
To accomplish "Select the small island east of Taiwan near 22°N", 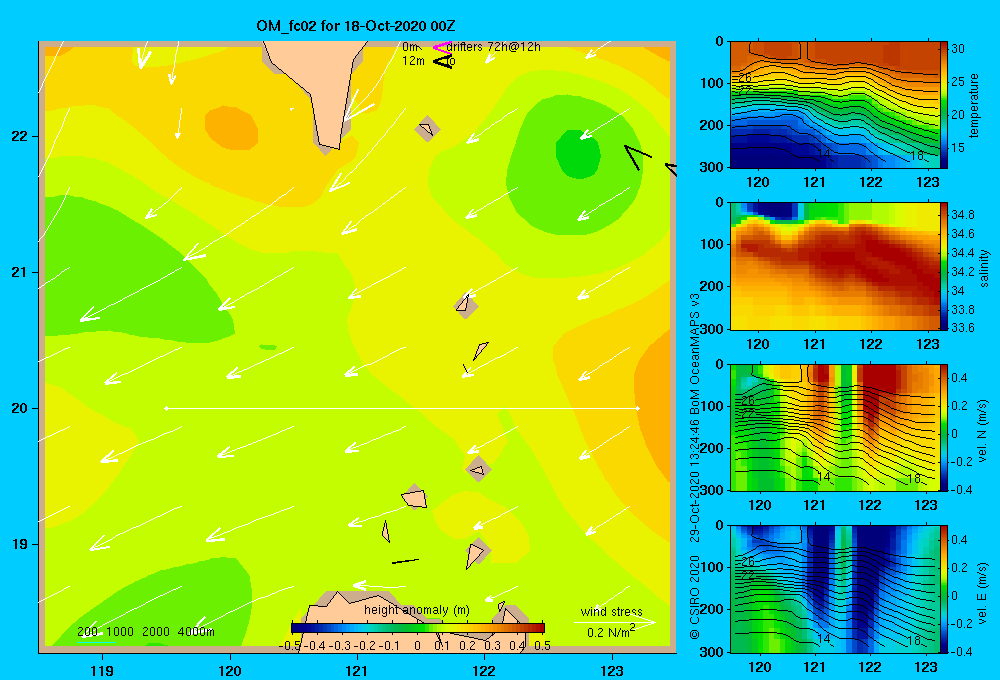I will (427, 129).
